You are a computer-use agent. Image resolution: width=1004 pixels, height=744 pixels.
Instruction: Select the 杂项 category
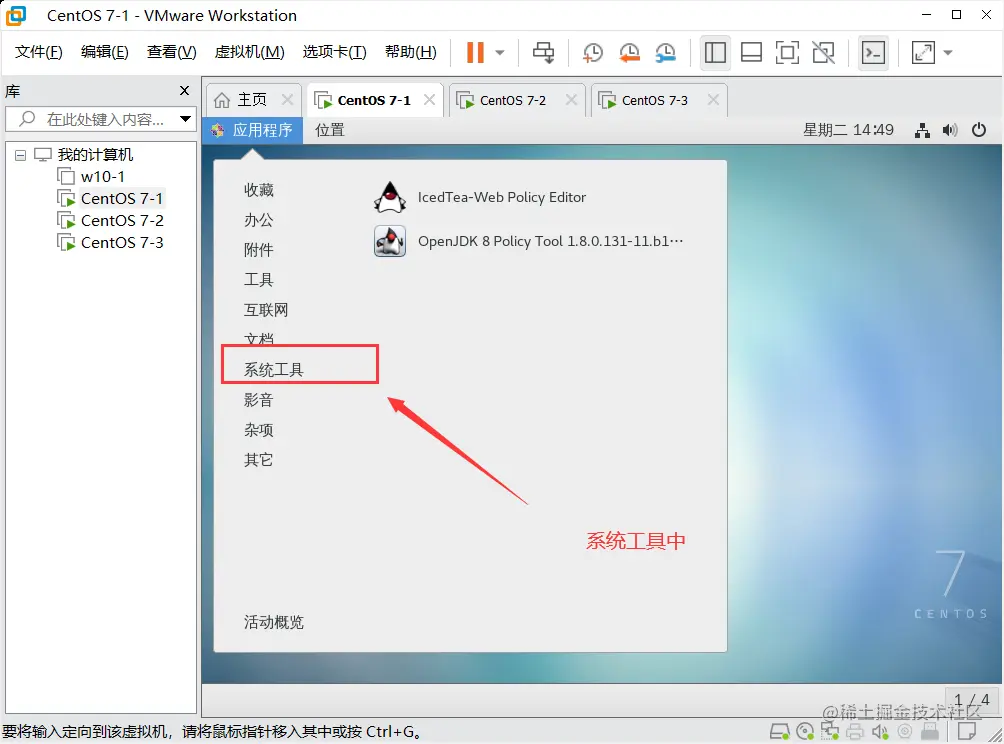pos(259,430)
